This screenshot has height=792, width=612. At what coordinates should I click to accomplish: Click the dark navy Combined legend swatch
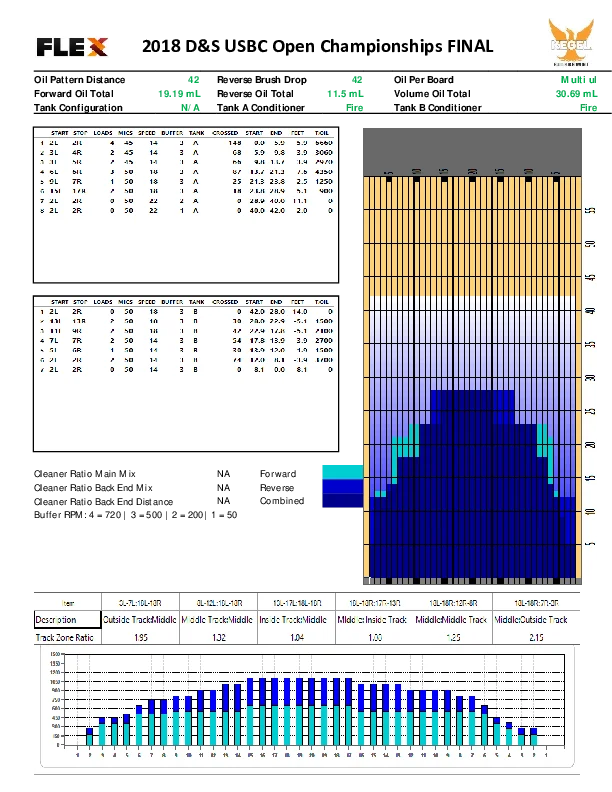[342, 500]
